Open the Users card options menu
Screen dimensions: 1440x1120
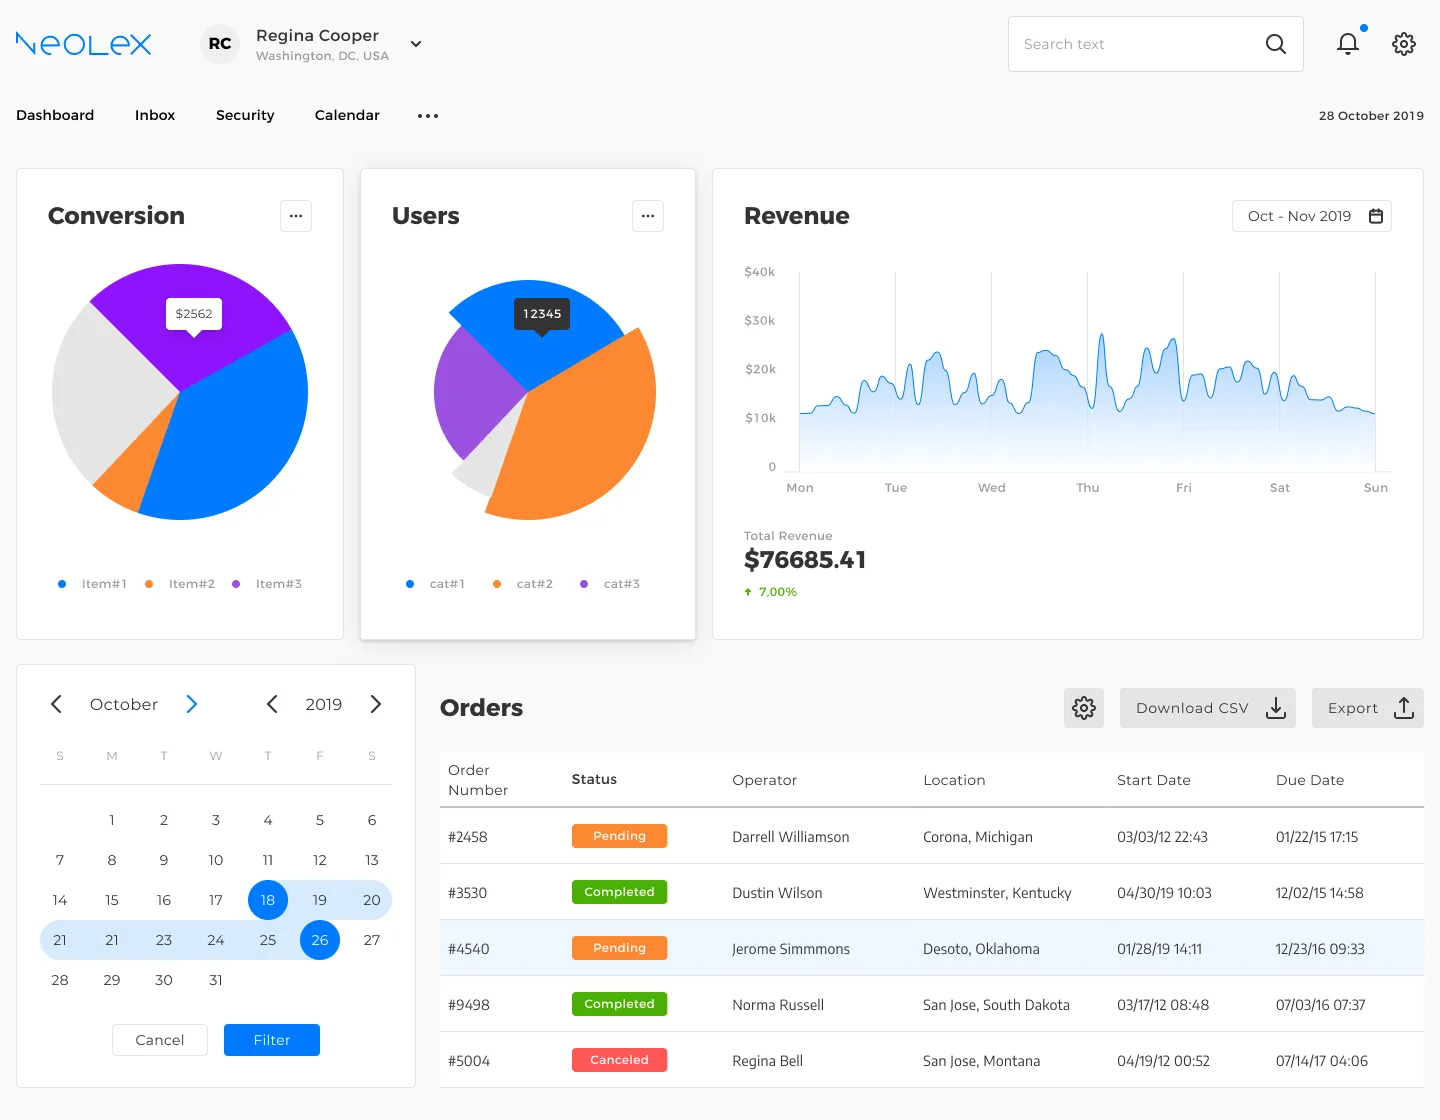648,216
